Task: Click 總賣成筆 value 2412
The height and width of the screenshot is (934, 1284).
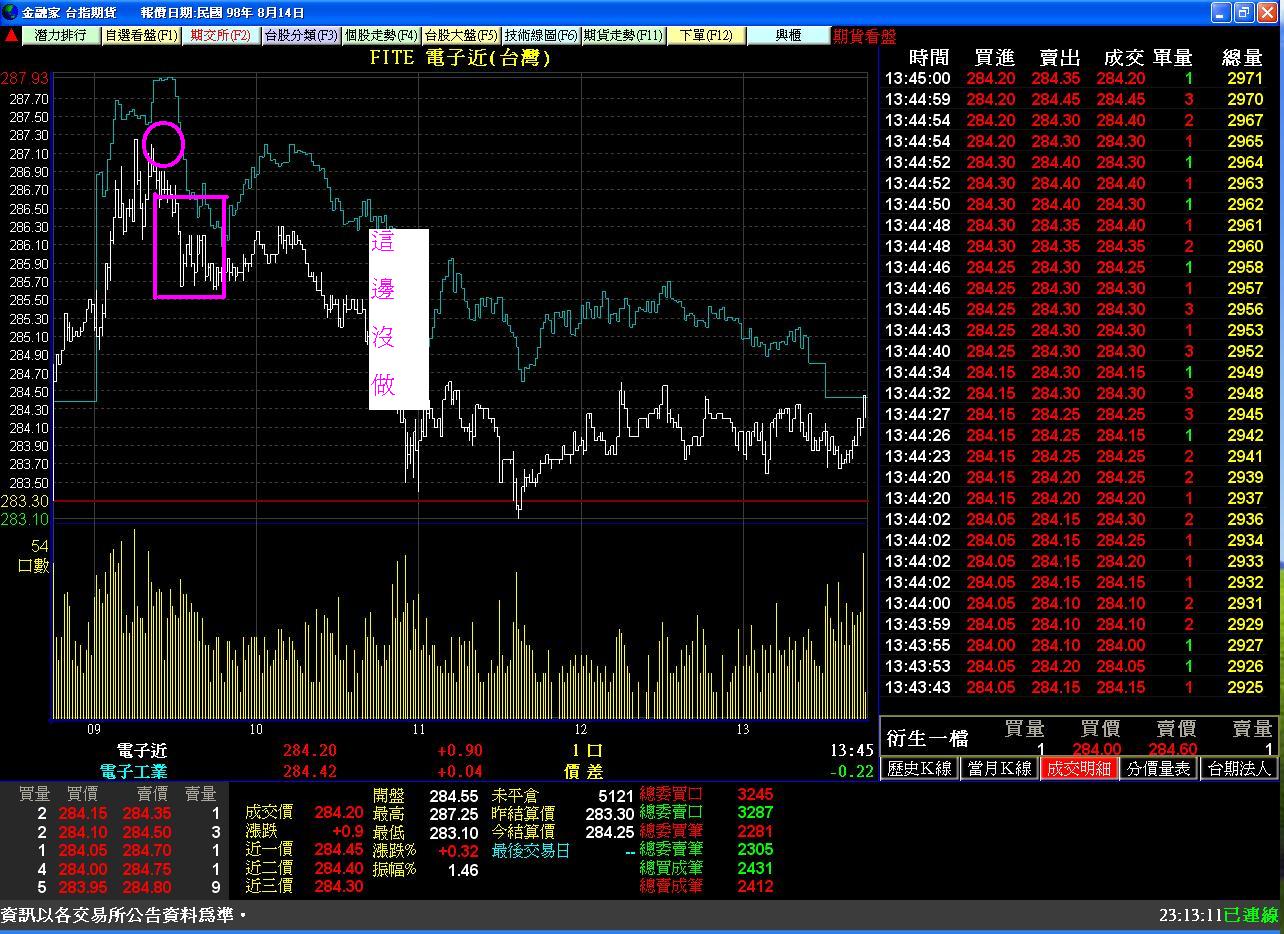Action: (755, 885)
